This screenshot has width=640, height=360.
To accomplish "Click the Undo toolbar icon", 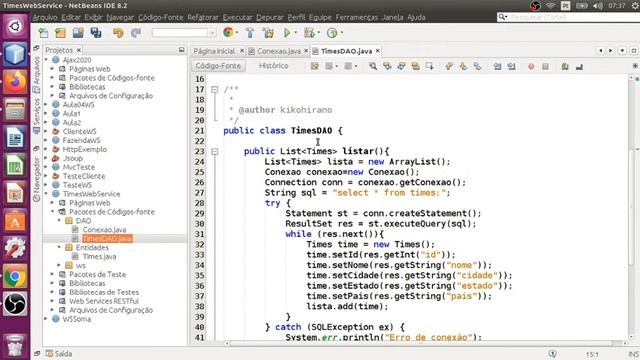I will [x=118, y=33].
